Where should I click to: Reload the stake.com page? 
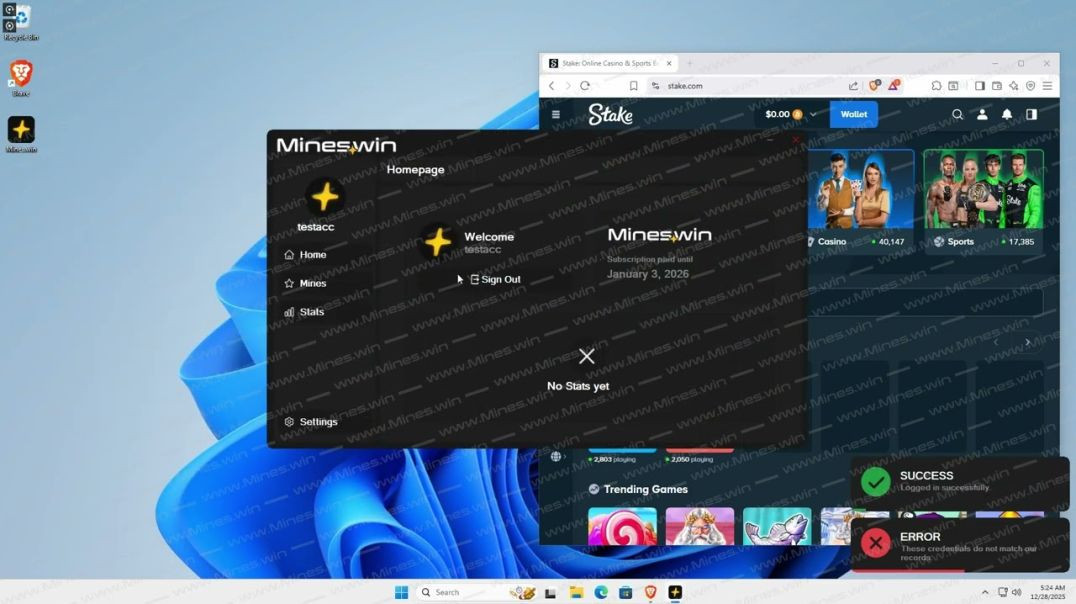coord(585,86)
